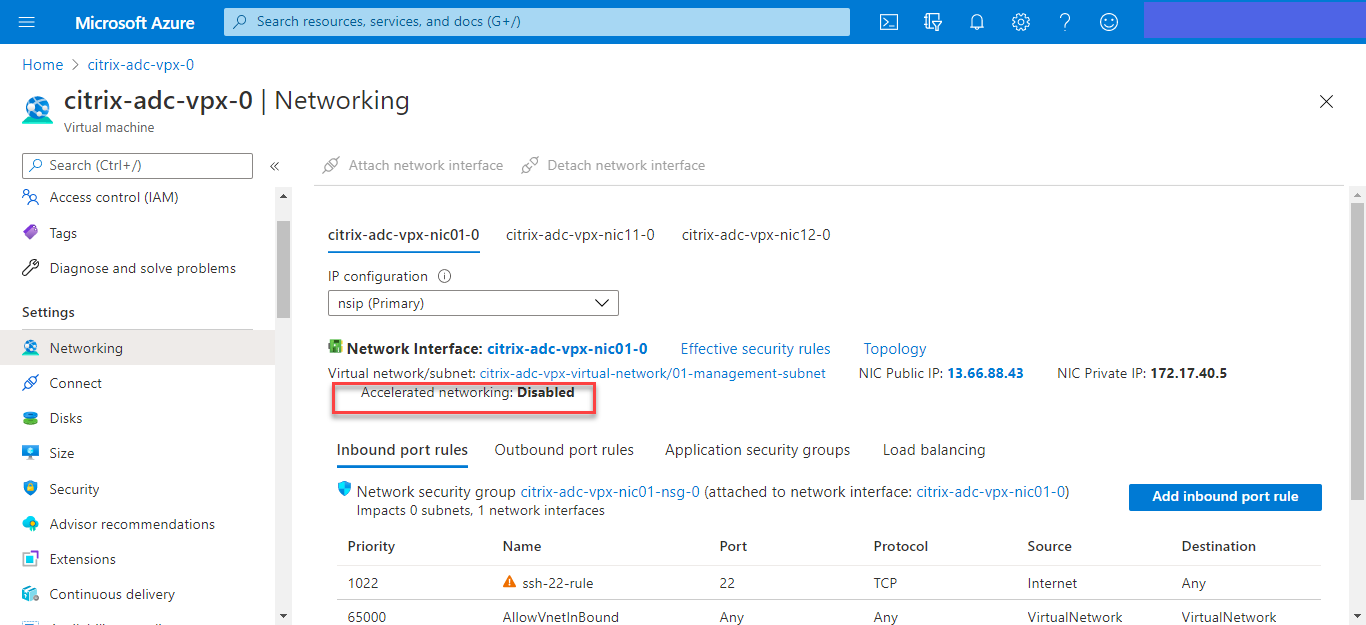Open Effective security rules link
The image size is (1366, 625).
tap(756, 349)
